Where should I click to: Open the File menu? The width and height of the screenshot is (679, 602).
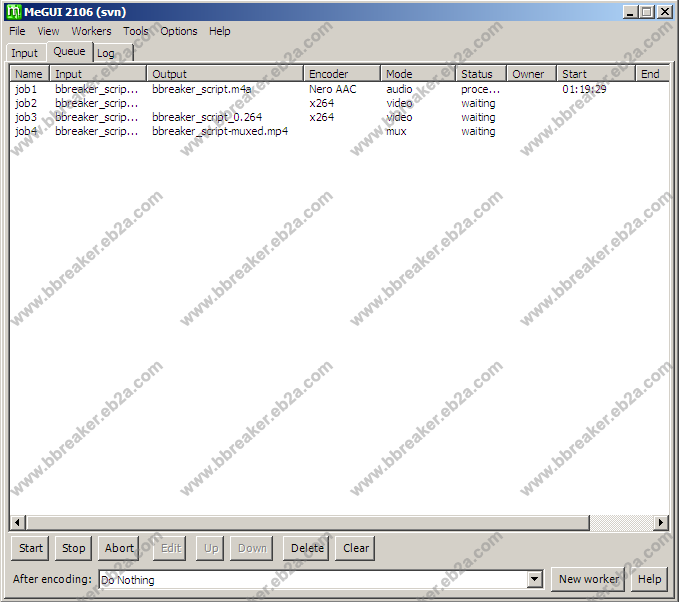(18, 31)
